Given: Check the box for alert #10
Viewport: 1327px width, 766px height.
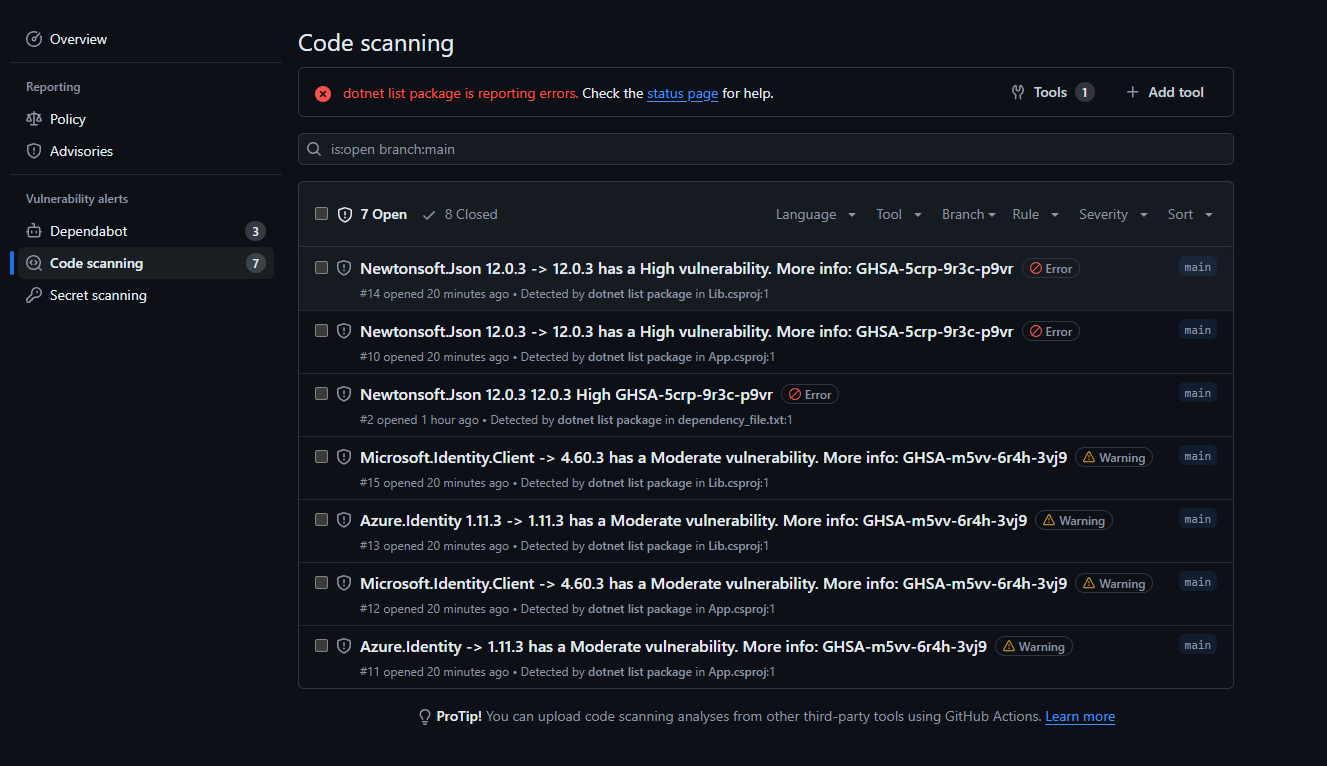Looking at the screenshot, I should (x=321, y=330).
